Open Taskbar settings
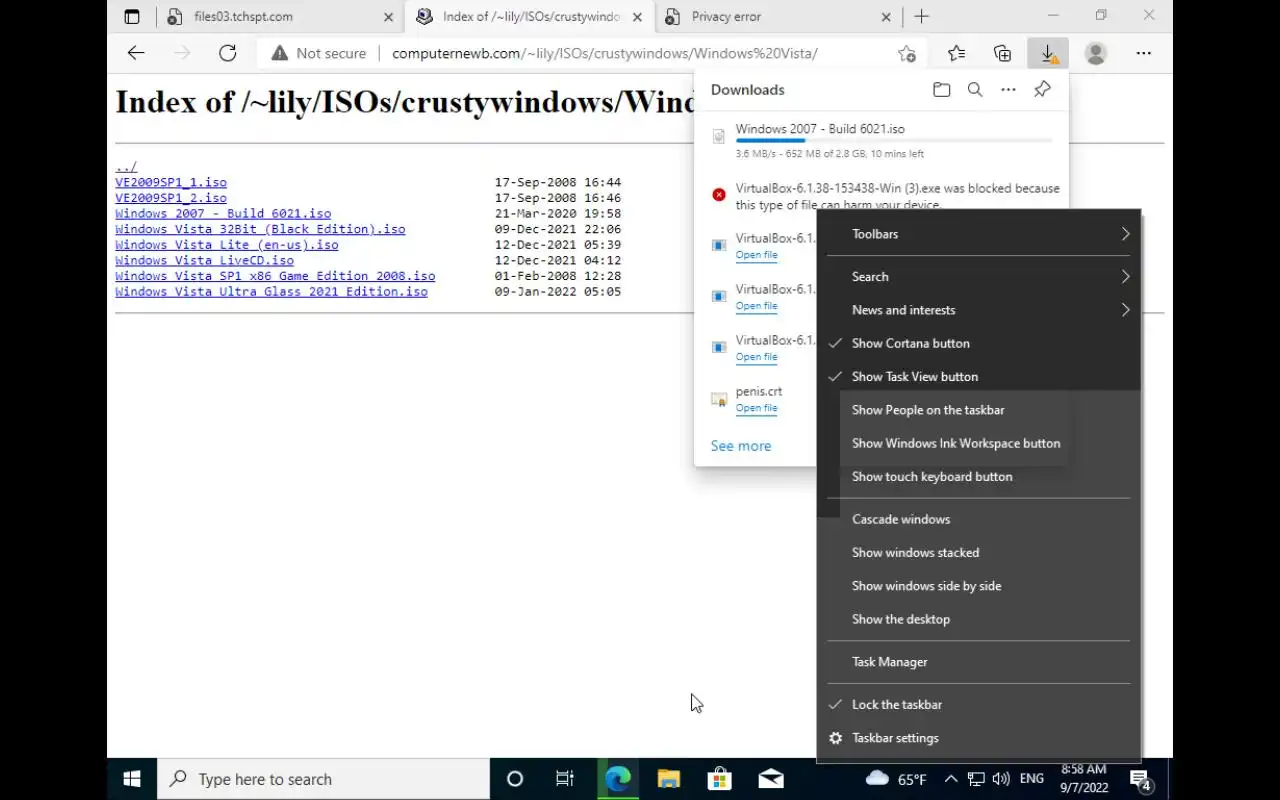The height and width of the screenshot is (800, 1280). pyautogui.click(x=979, y=738)
